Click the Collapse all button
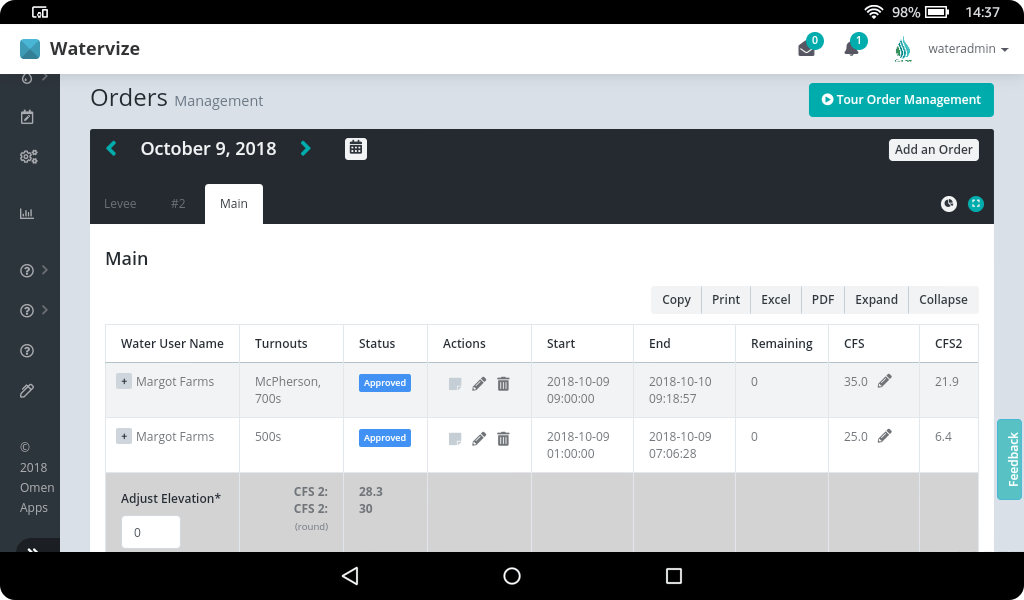This screenshot has height=600, width=1024. click(x=943, y=300)
